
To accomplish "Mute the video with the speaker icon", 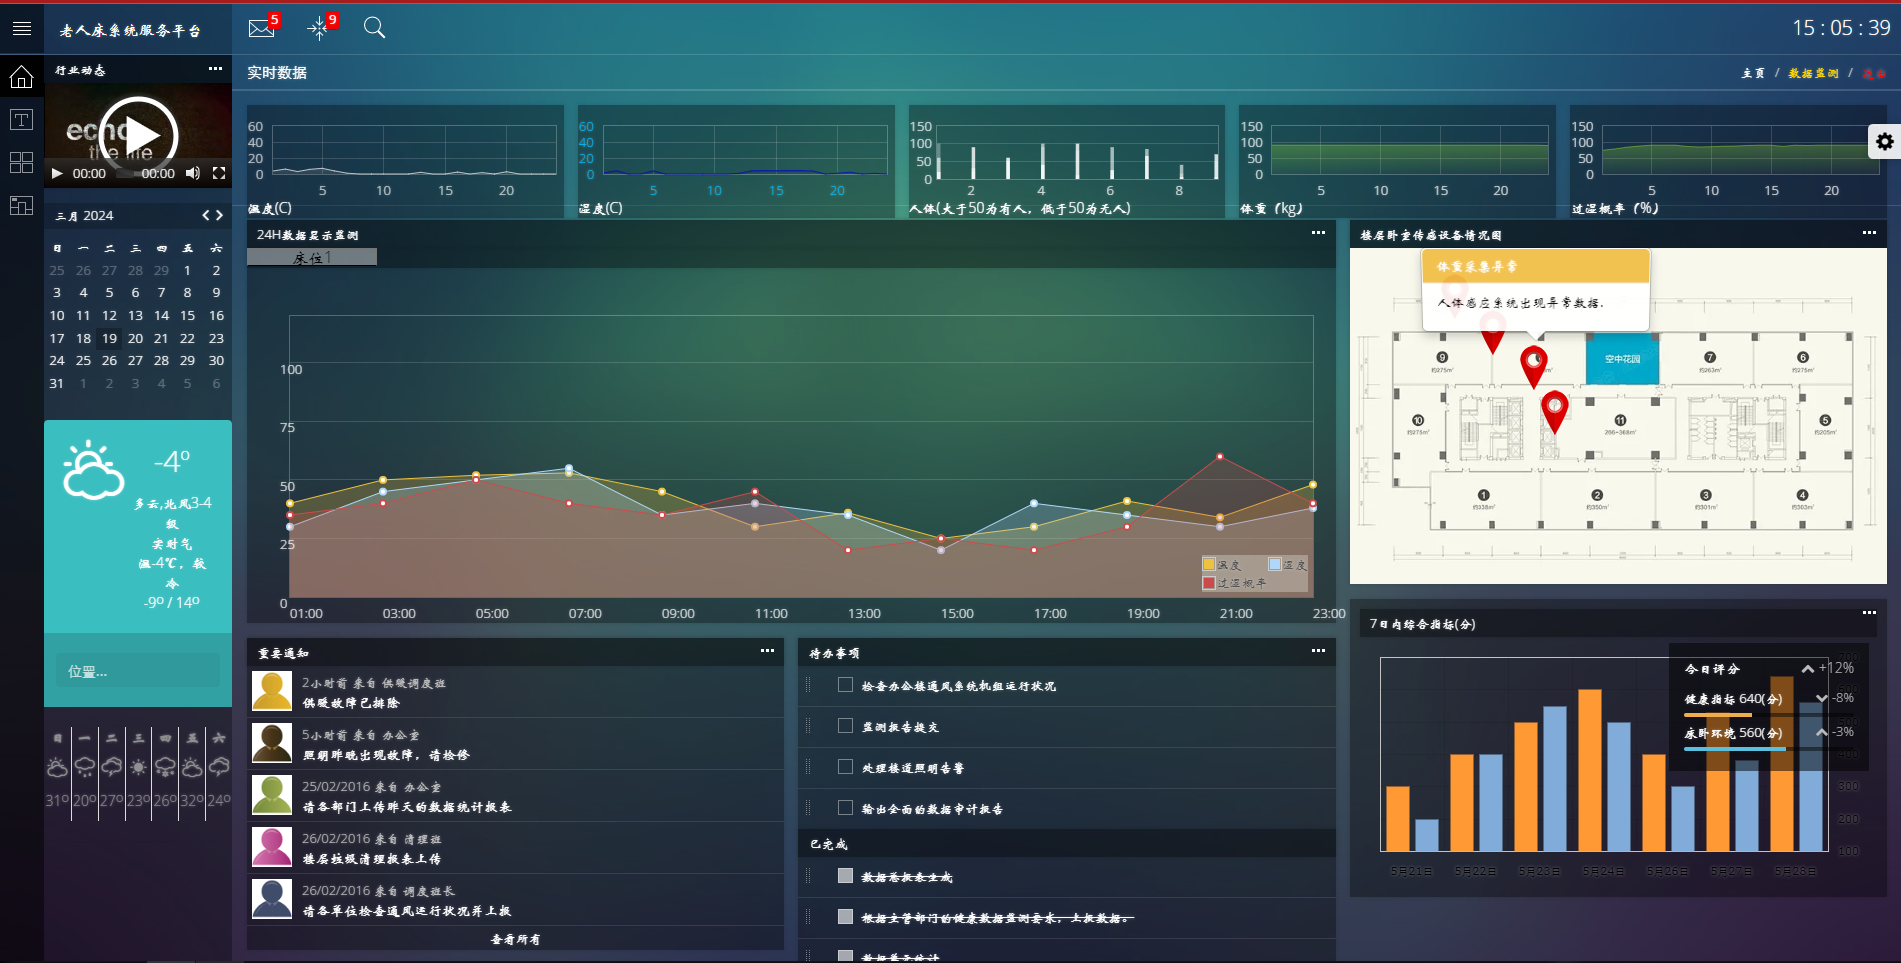I will click(193, 173).
